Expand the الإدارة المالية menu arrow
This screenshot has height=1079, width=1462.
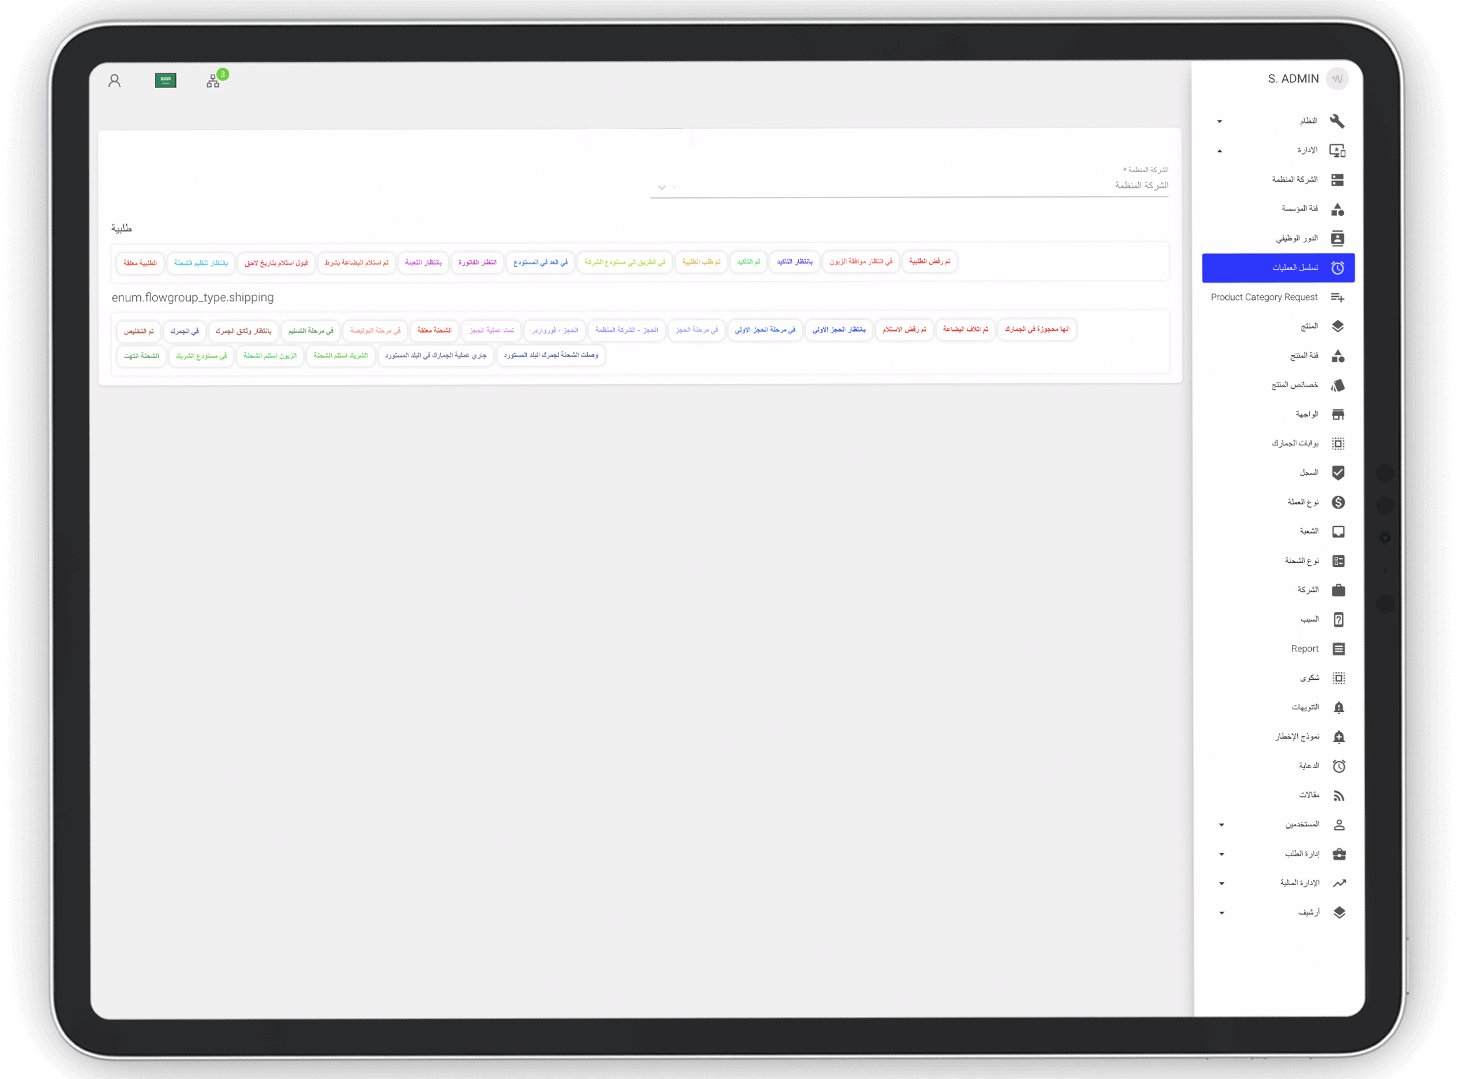coord(1221,884)
